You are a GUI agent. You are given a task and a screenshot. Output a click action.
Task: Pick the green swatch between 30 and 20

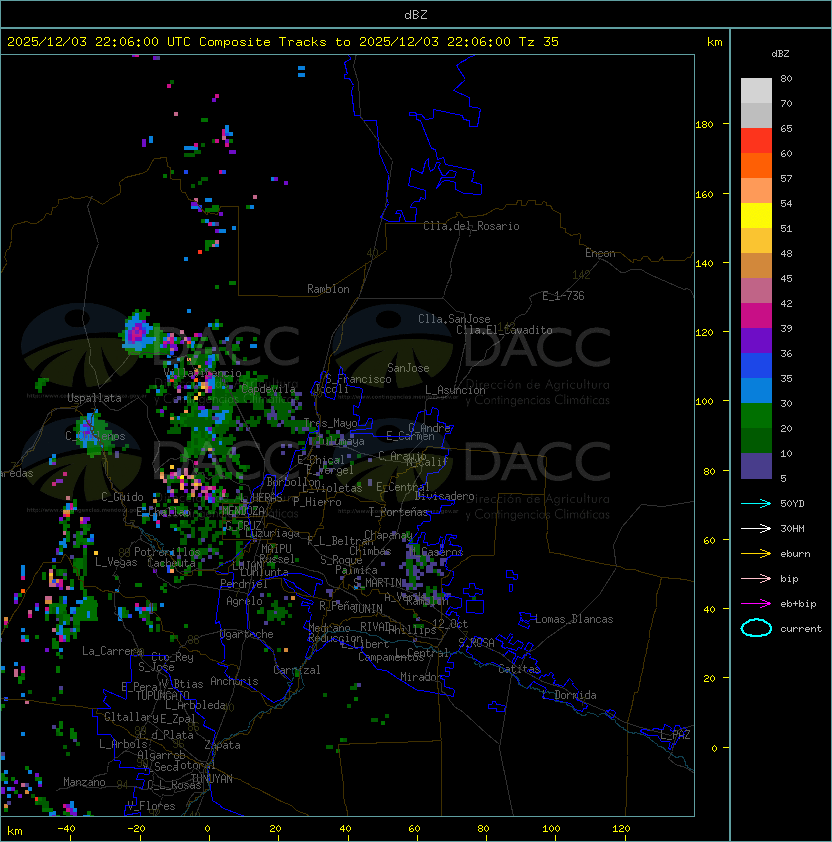(756, 416)
